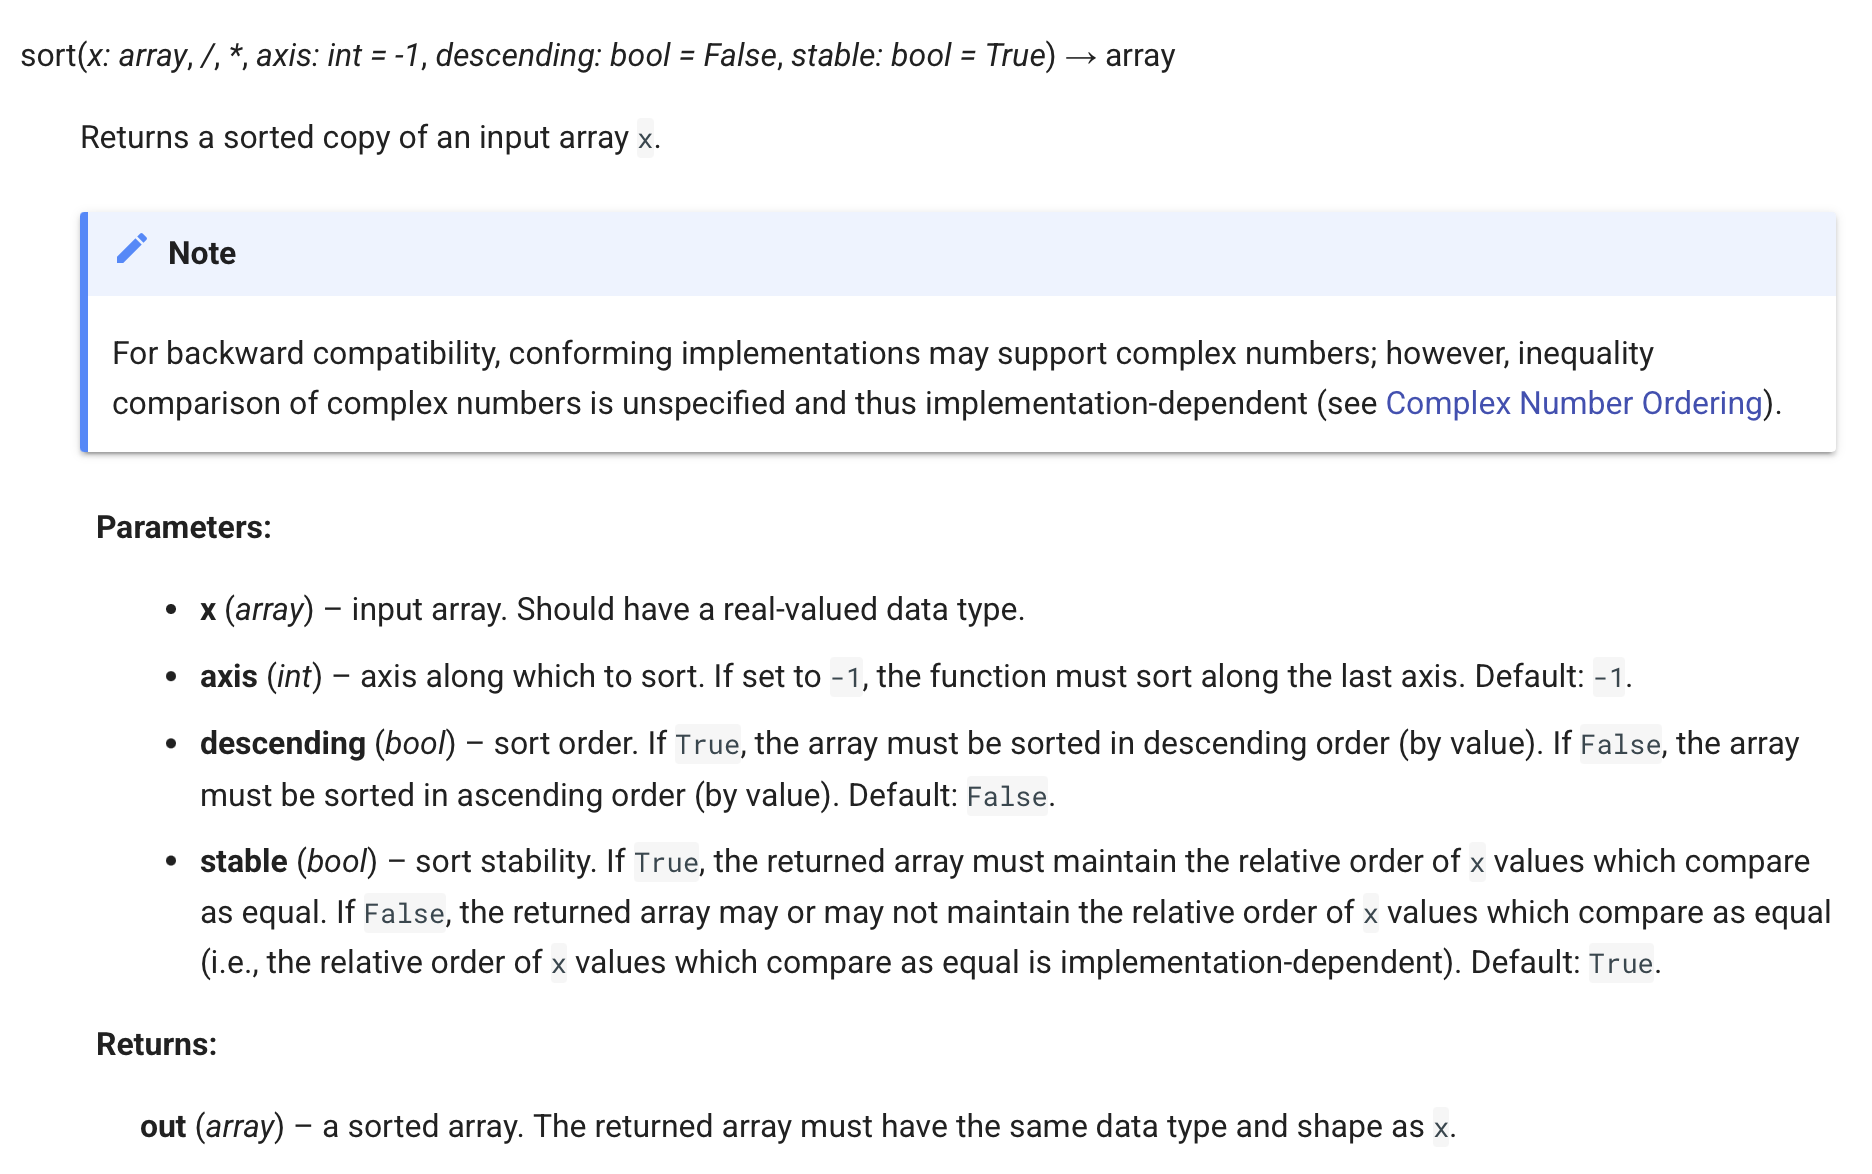Click the bold "axis" parameter name in list
The image size is (1872, 1174).
[x=229, y=677]
